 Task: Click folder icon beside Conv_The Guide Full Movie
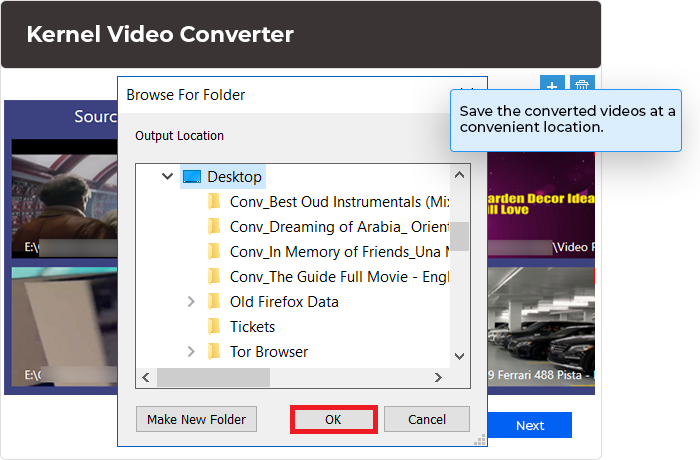pos(214,276)
